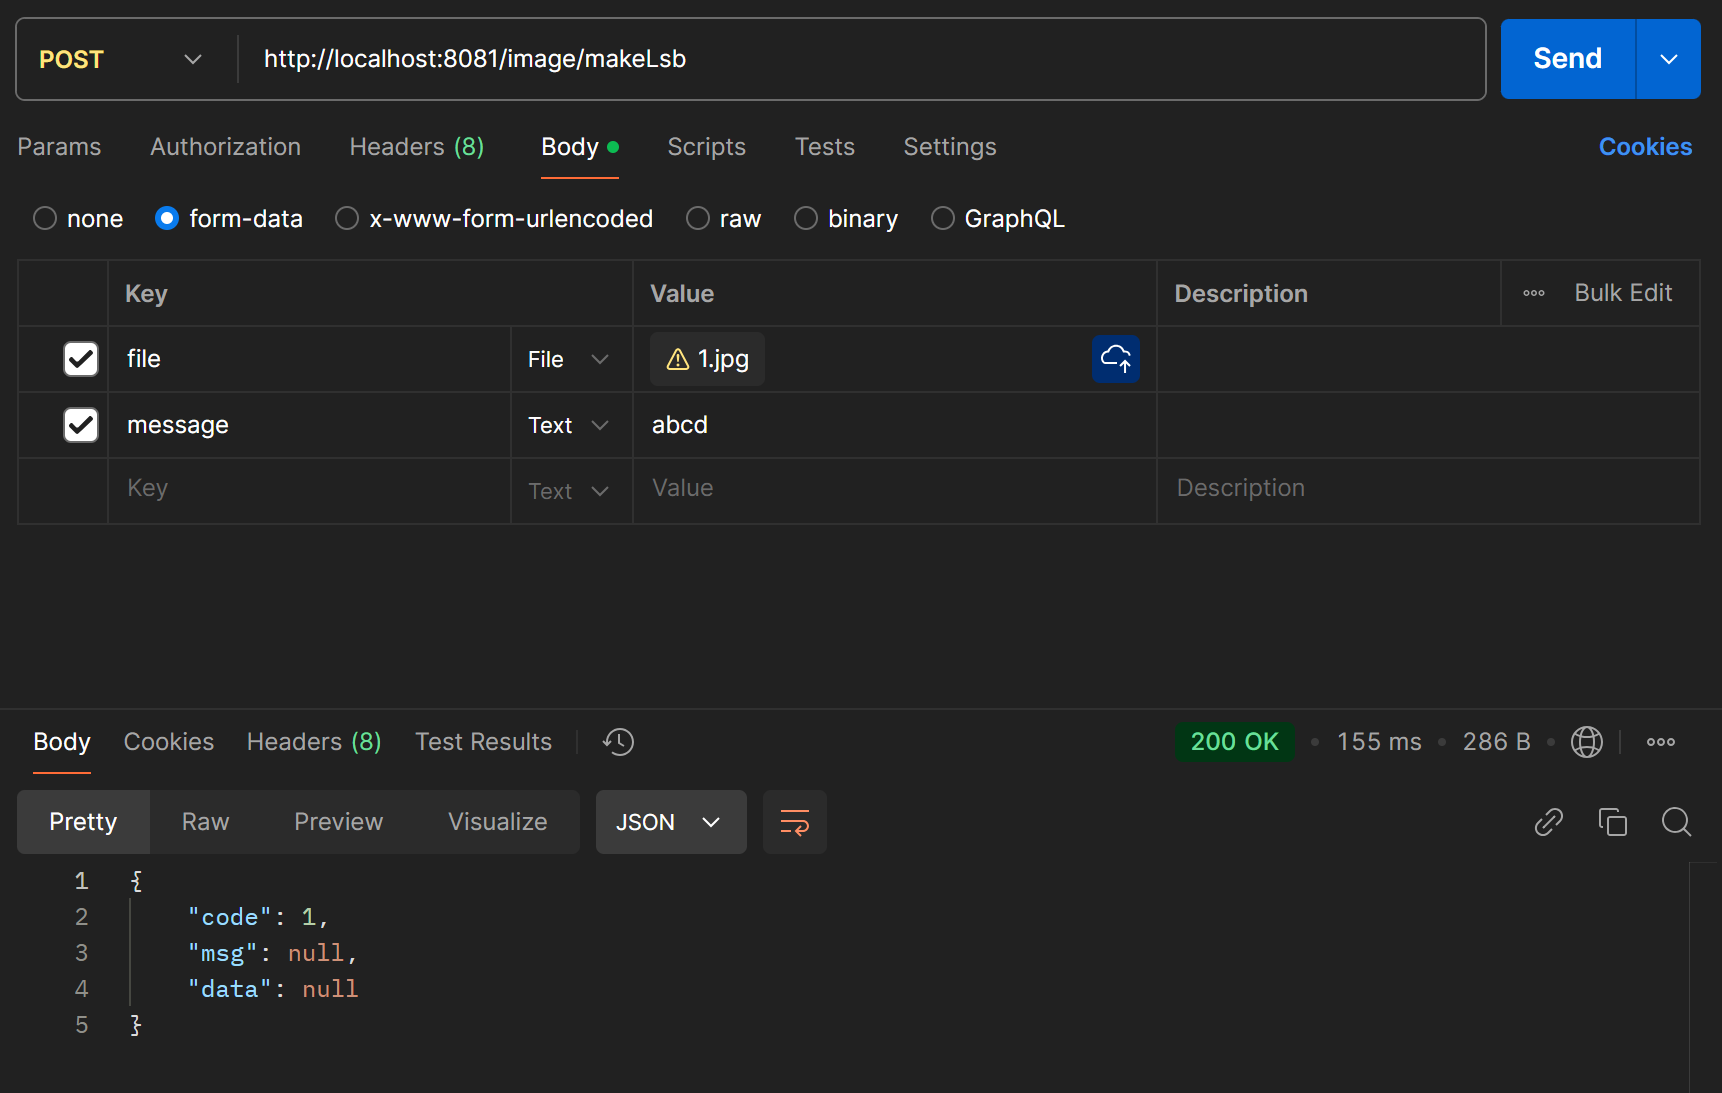Click the "code": 1 line
Image resolution: width=1722 pixels, height=1093 pixels.
click(258, 917)
